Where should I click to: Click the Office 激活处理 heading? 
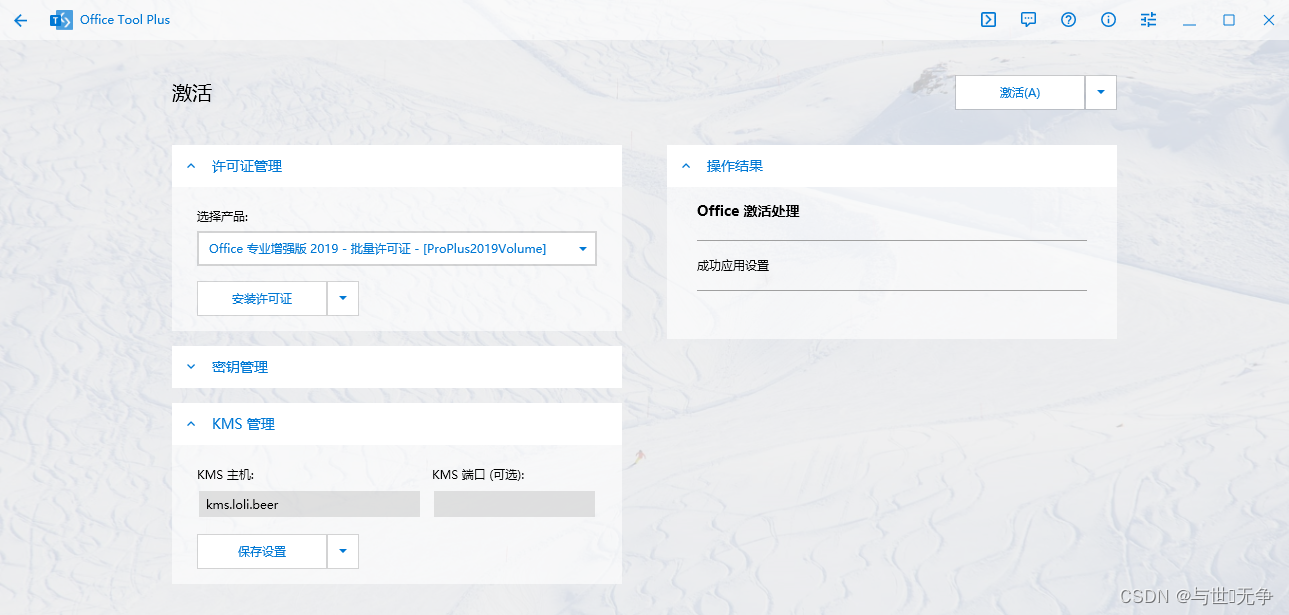(748, 211)
